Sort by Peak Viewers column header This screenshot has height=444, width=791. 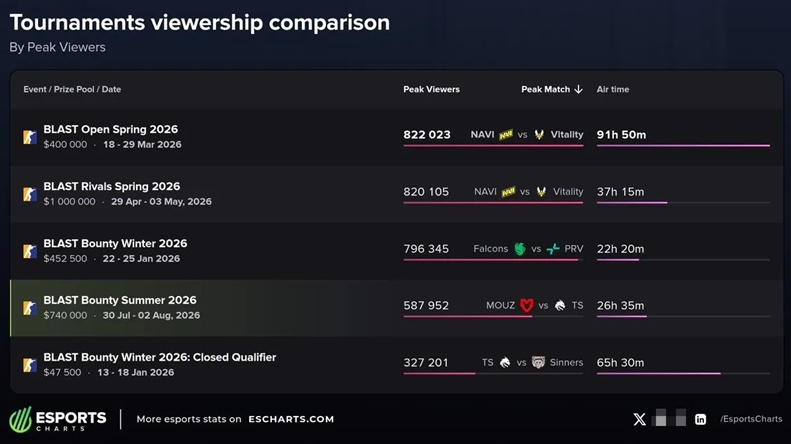[x=431, y=89]
